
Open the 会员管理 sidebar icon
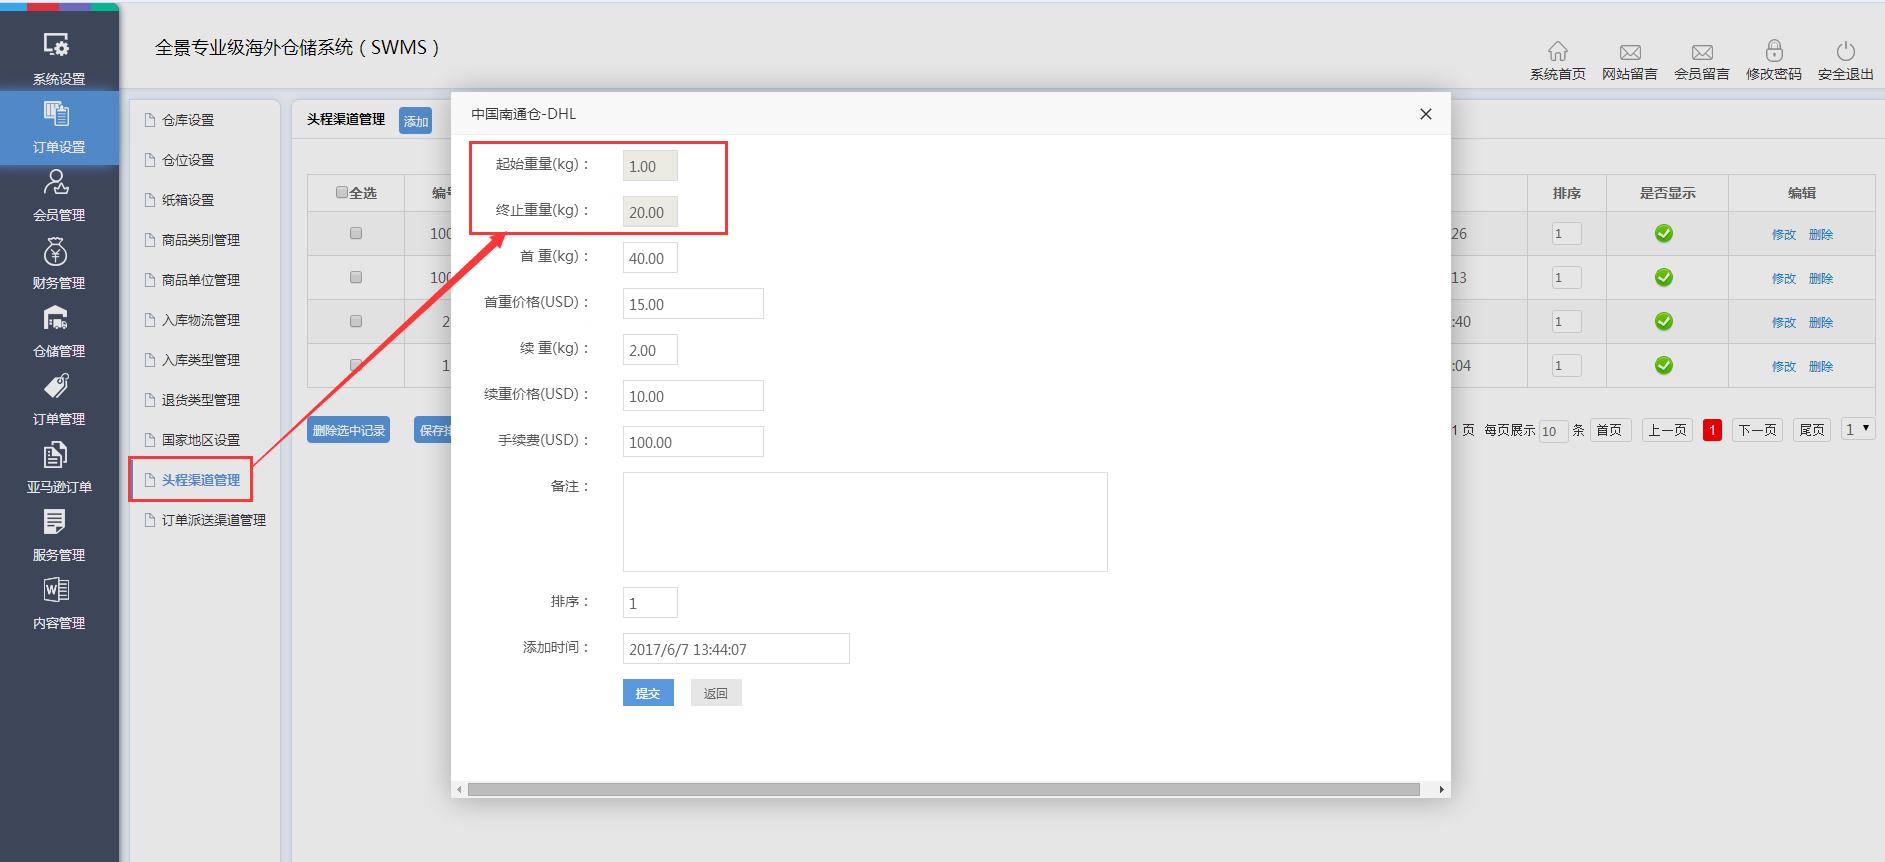[x=57, y=183]
